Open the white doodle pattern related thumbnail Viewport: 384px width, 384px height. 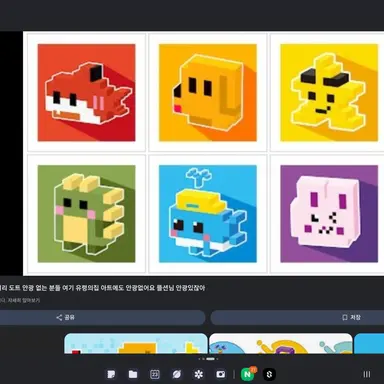coord(281,344)
